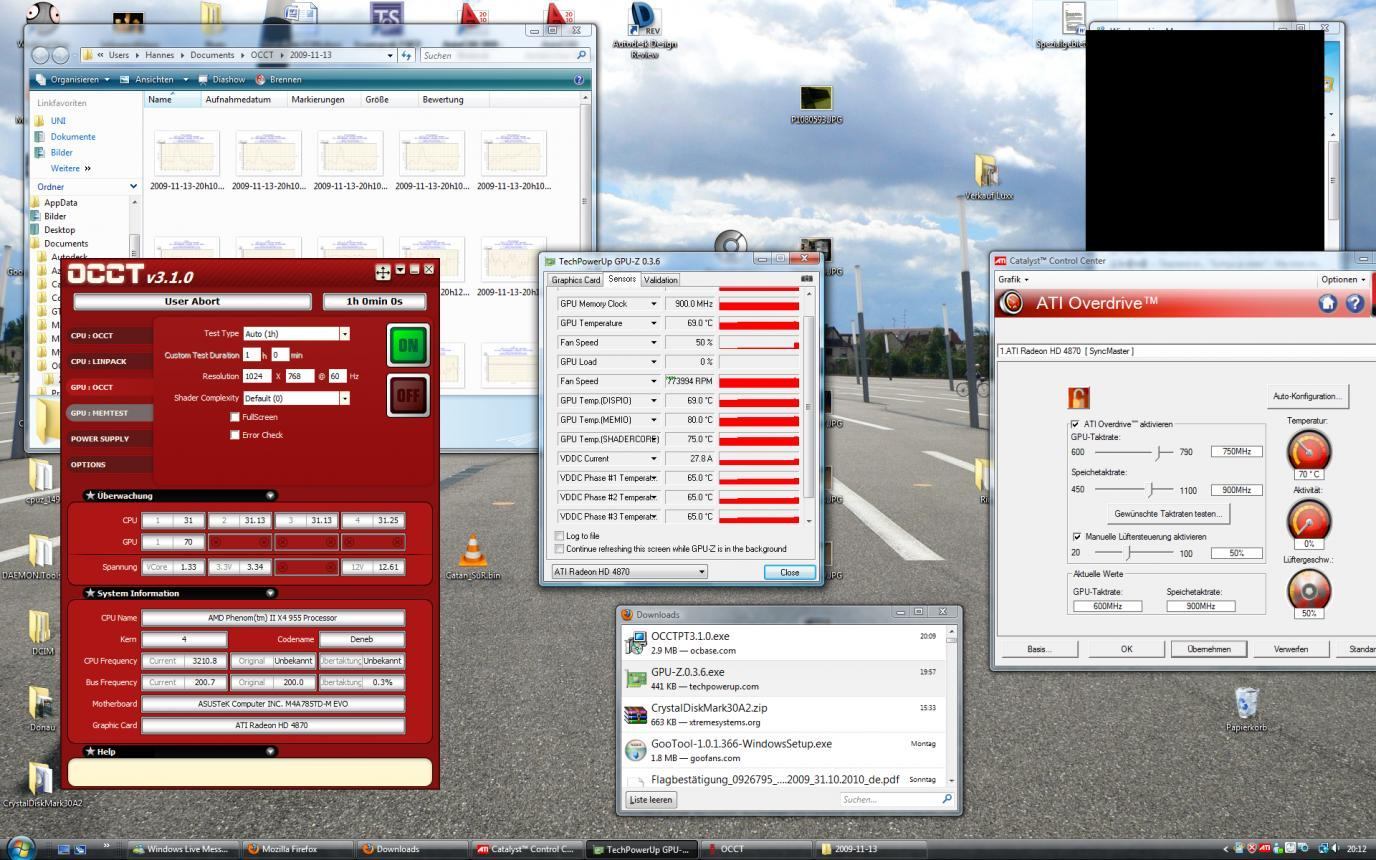The height and width of the screenshot is (860, 1376).
Task: Select the CPU : LINPACK tab
Action: tap(98, 361)
